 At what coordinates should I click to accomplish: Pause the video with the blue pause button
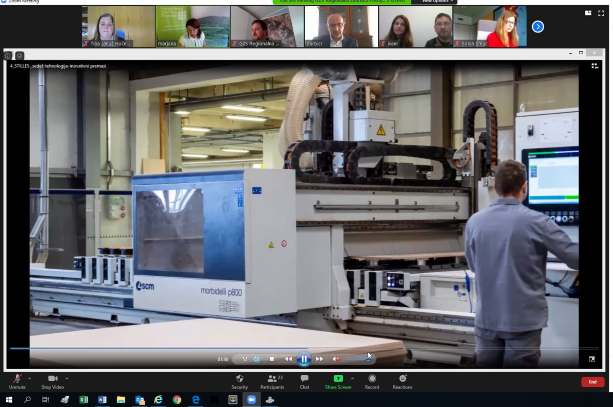point(304,359)
